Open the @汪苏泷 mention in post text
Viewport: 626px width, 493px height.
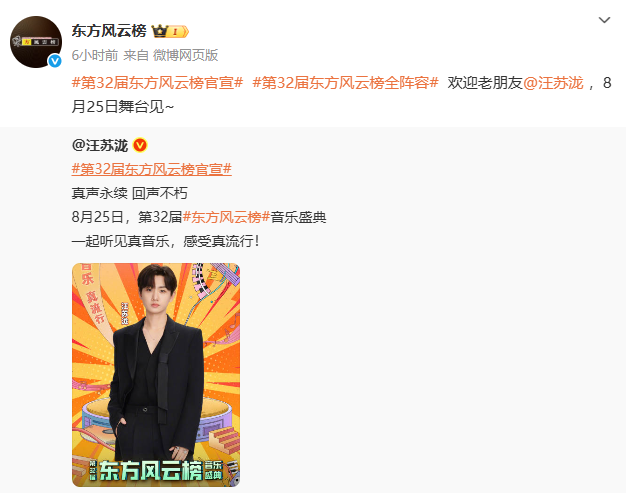[553, 83]
